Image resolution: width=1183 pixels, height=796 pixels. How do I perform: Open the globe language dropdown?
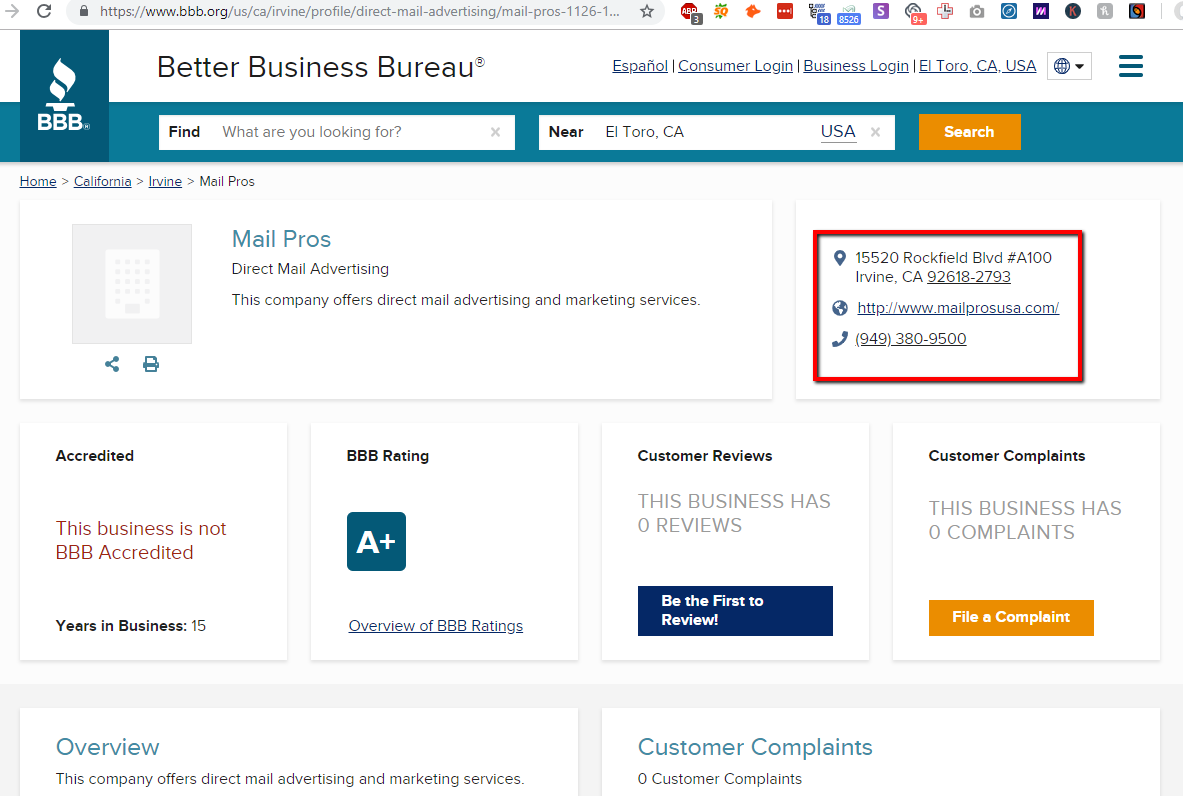[x=1069, y=66]
